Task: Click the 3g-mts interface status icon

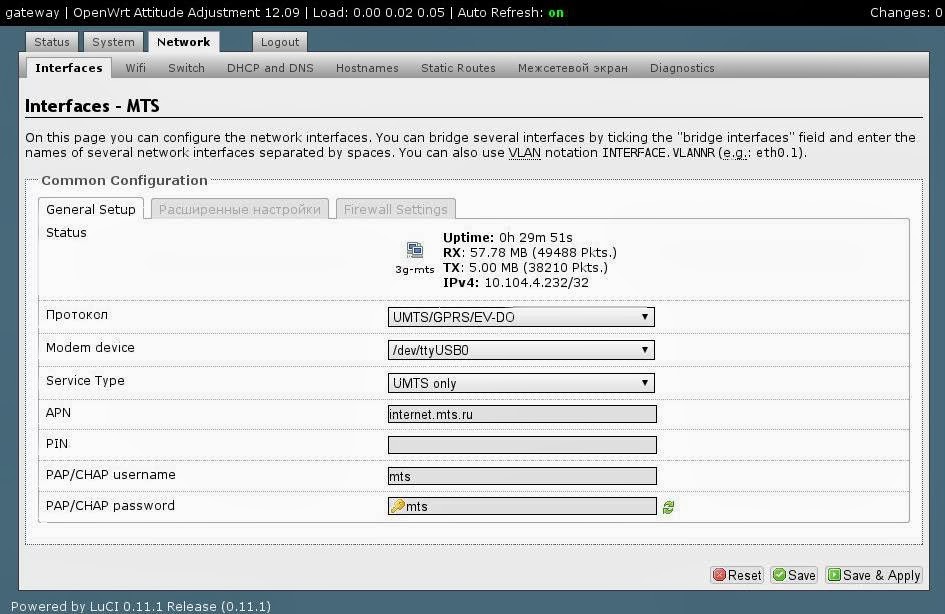Action: coord(415,249)
